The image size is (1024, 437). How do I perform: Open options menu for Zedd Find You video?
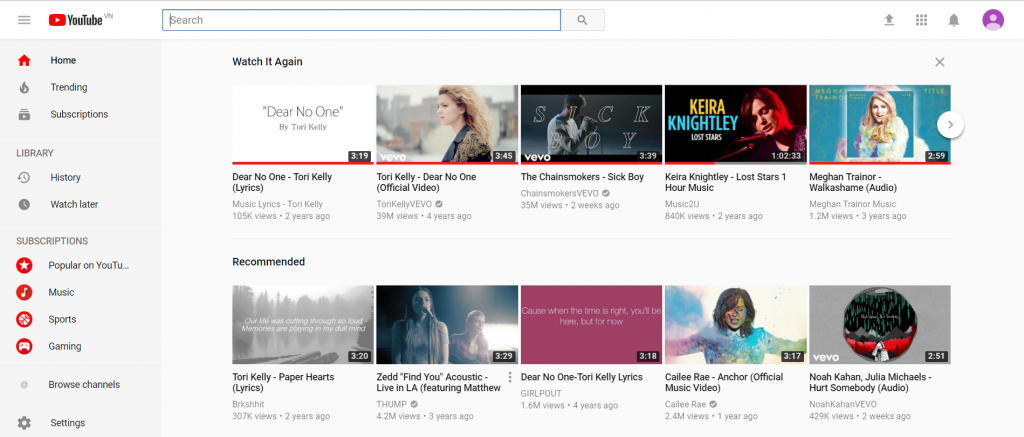click(x=510, y=377)
